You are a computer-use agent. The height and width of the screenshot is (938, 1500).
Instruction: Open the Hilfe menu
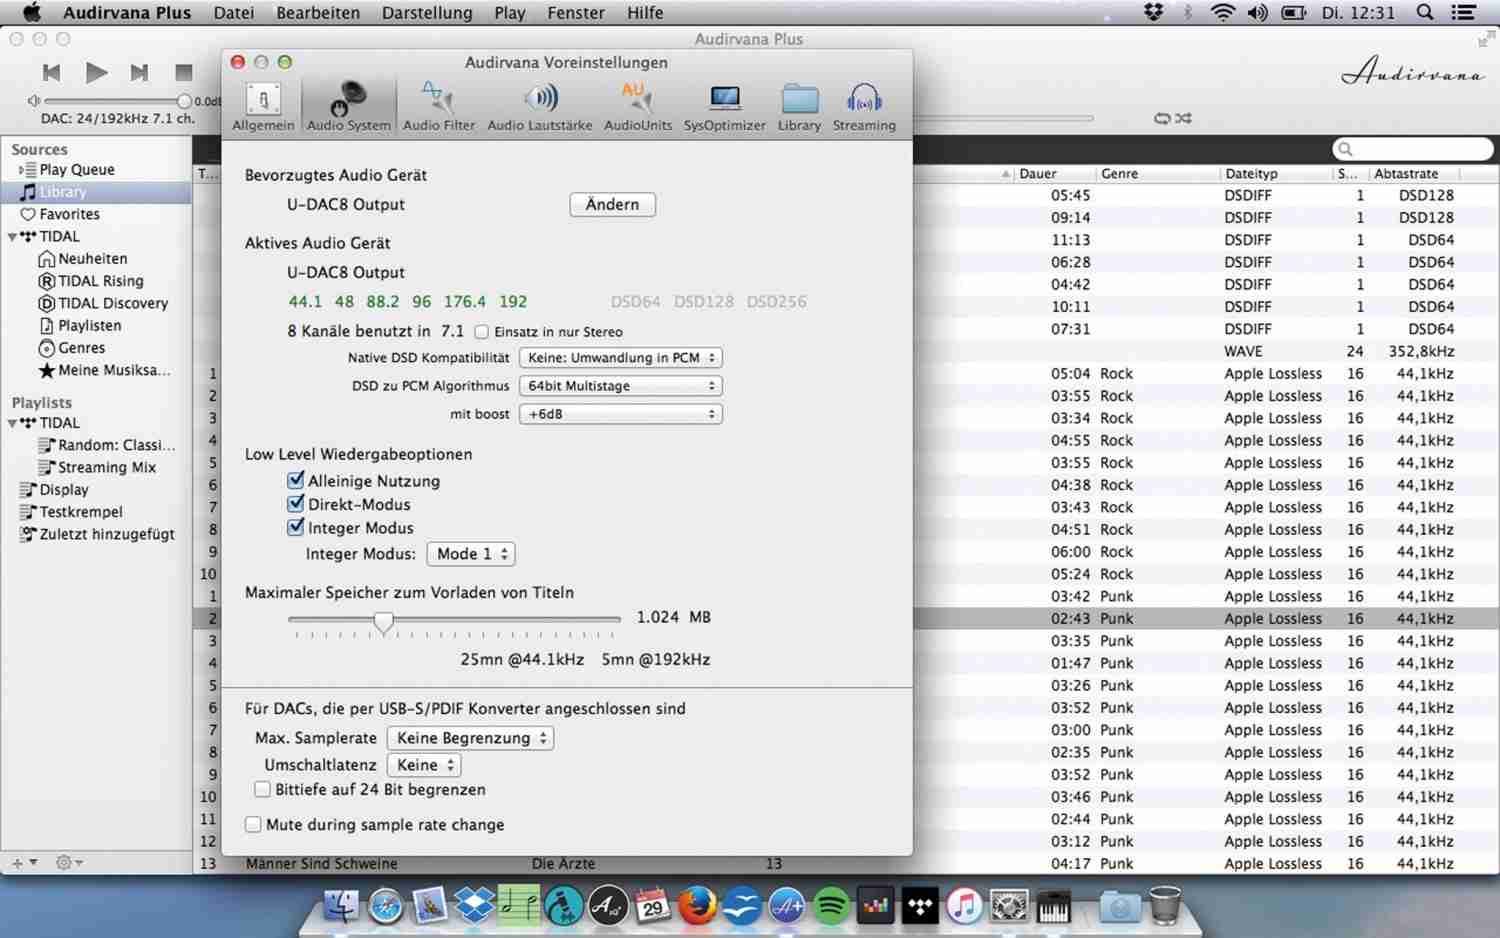645,13
